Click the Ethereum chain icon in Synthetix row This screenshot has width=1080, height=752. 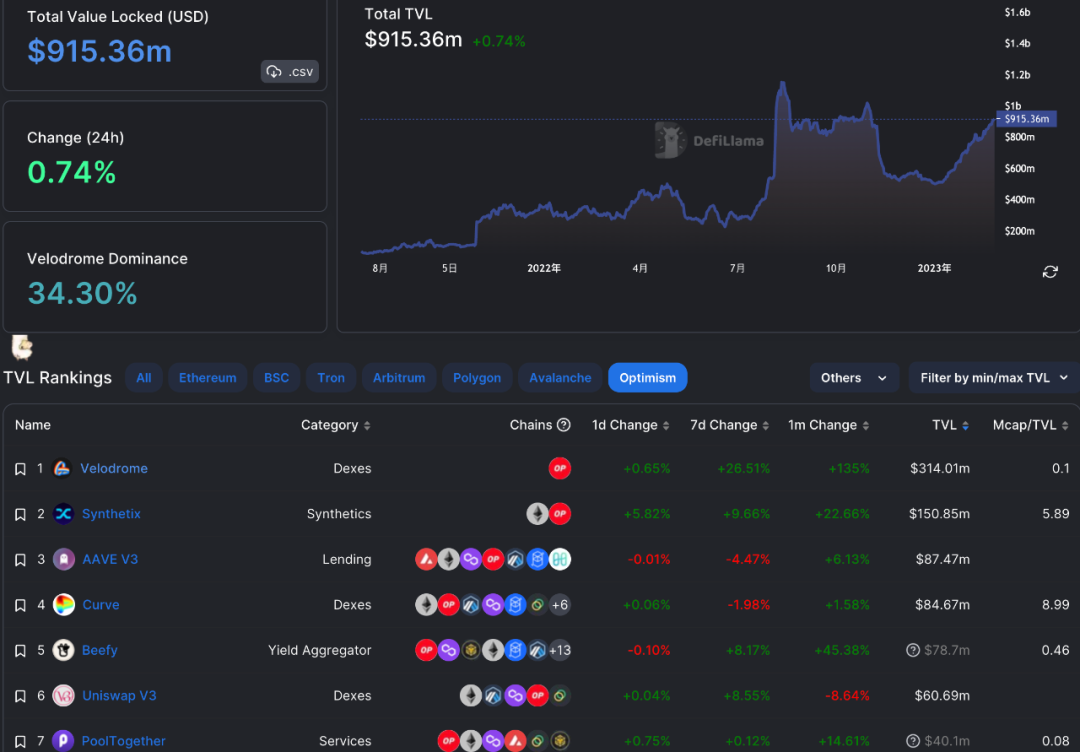tap(537, 514)
